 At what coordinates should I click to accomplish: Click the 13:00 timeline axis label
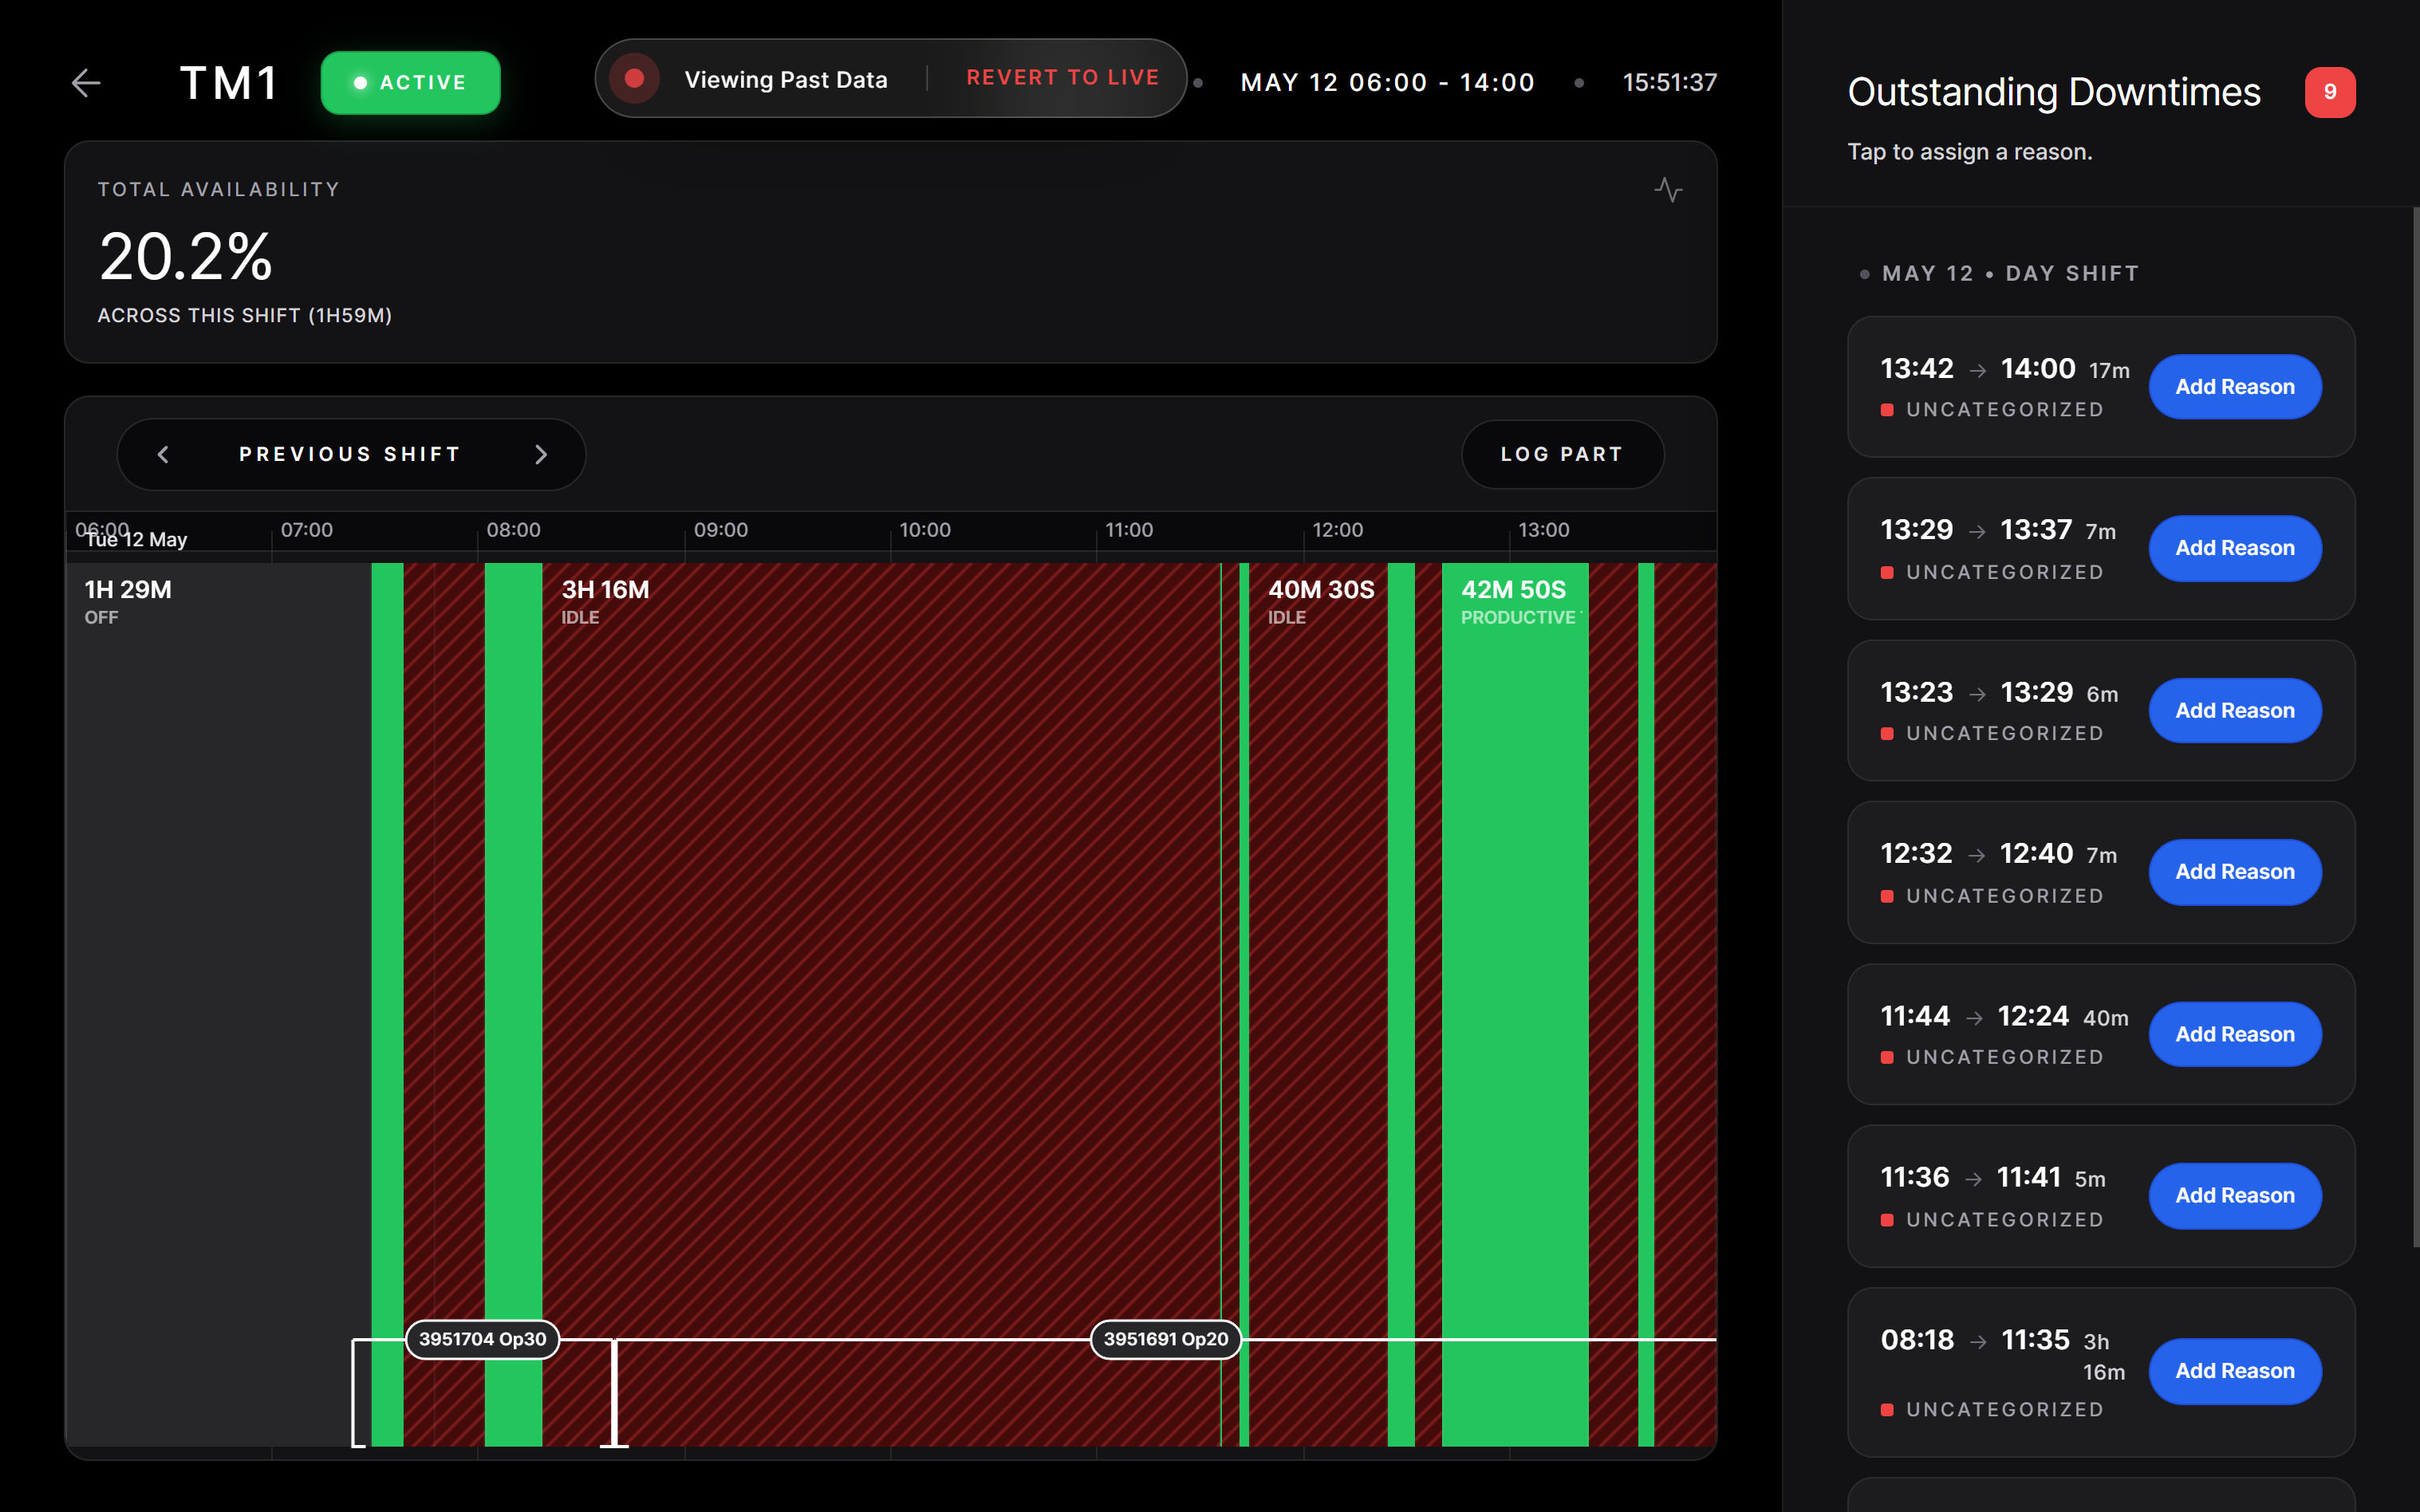[1544, 530]
